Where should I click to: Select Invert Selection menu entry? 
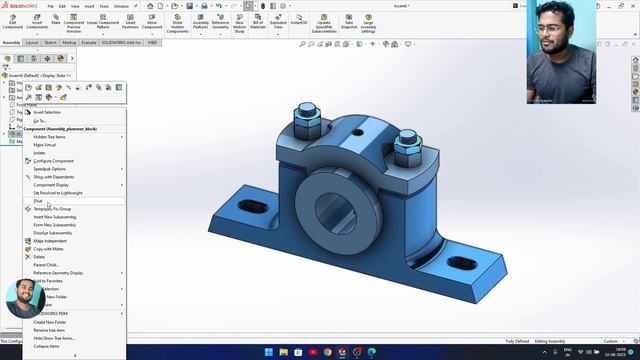74,112
